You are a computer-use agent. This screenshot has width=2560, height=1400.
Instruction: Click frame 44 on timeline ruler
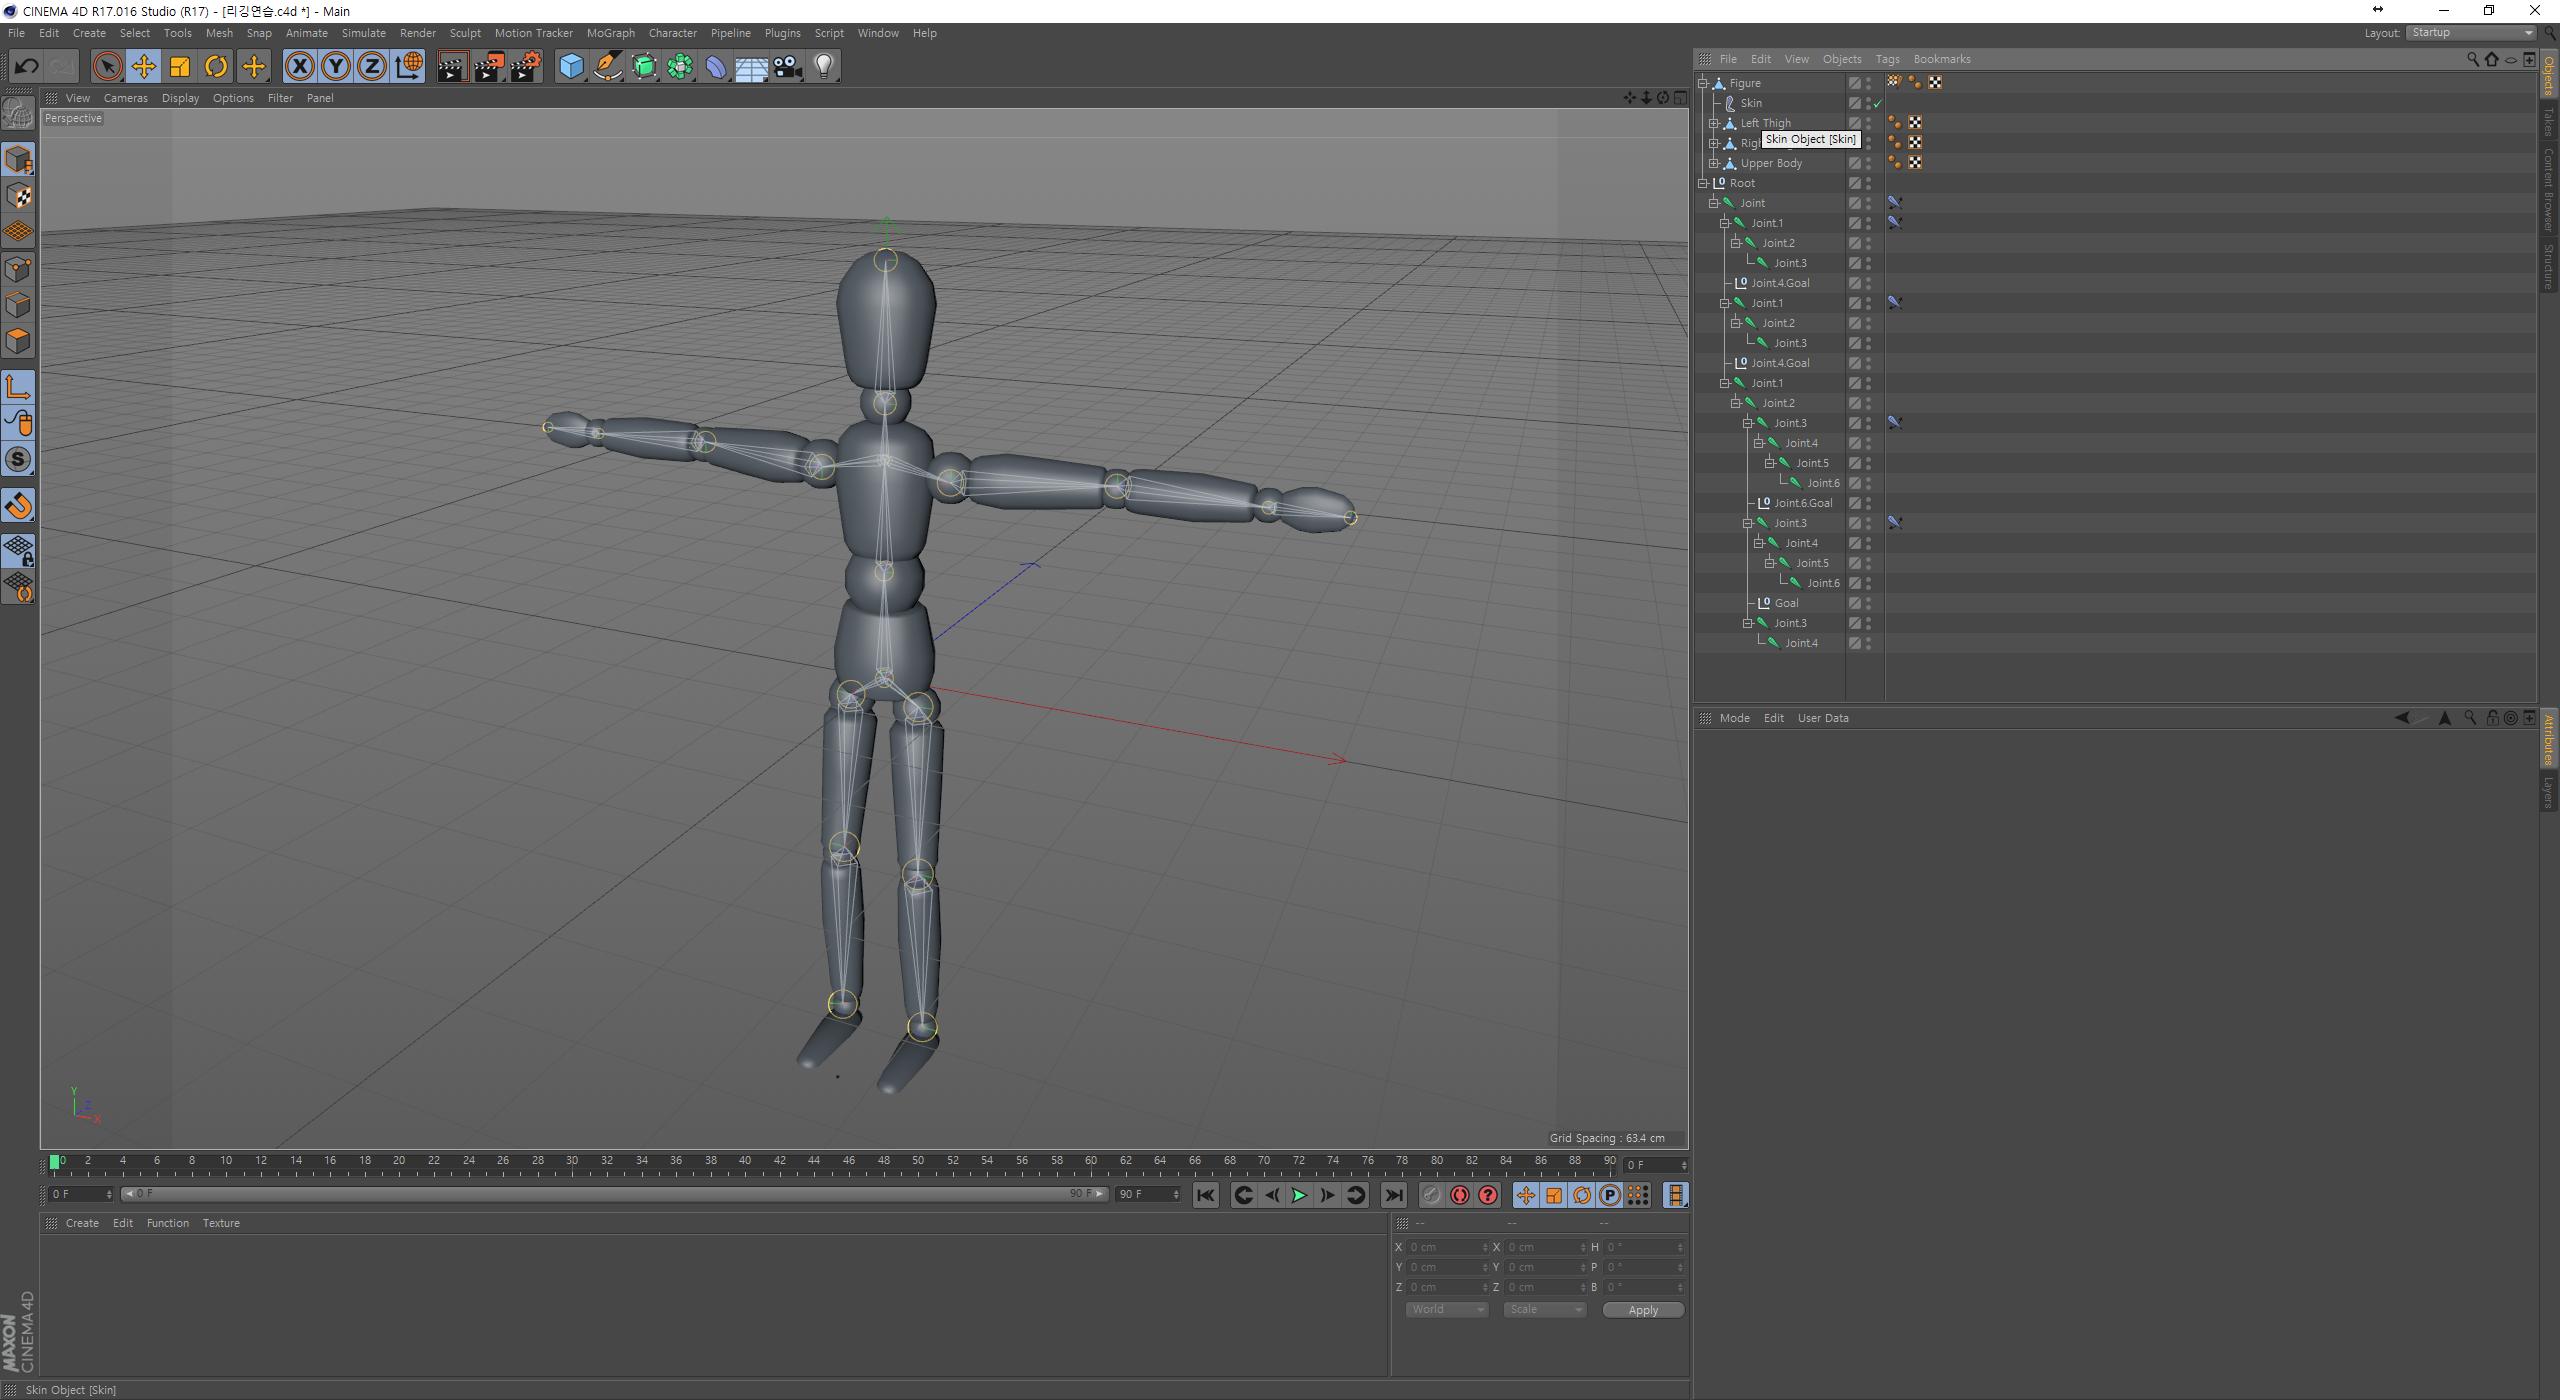tap(814, 1162)
